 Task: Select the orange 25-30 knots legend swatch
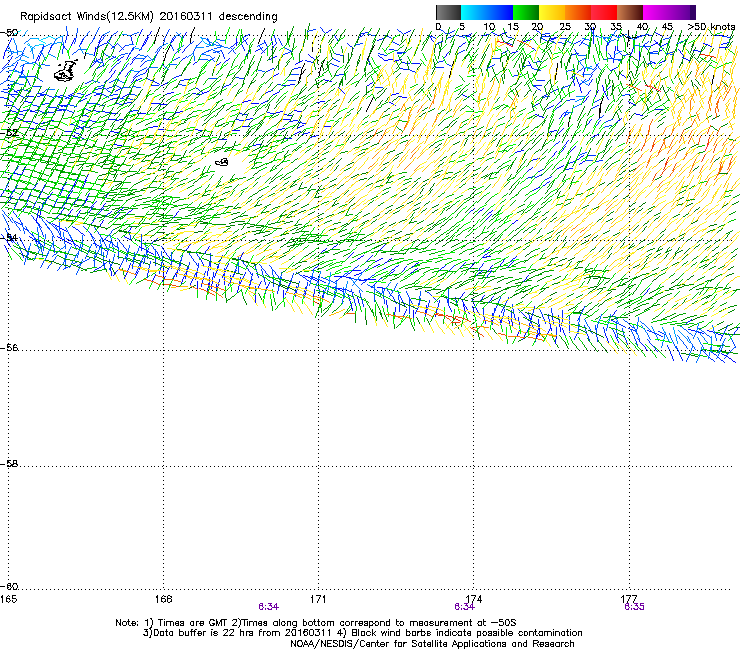click(x=578, y=12)
